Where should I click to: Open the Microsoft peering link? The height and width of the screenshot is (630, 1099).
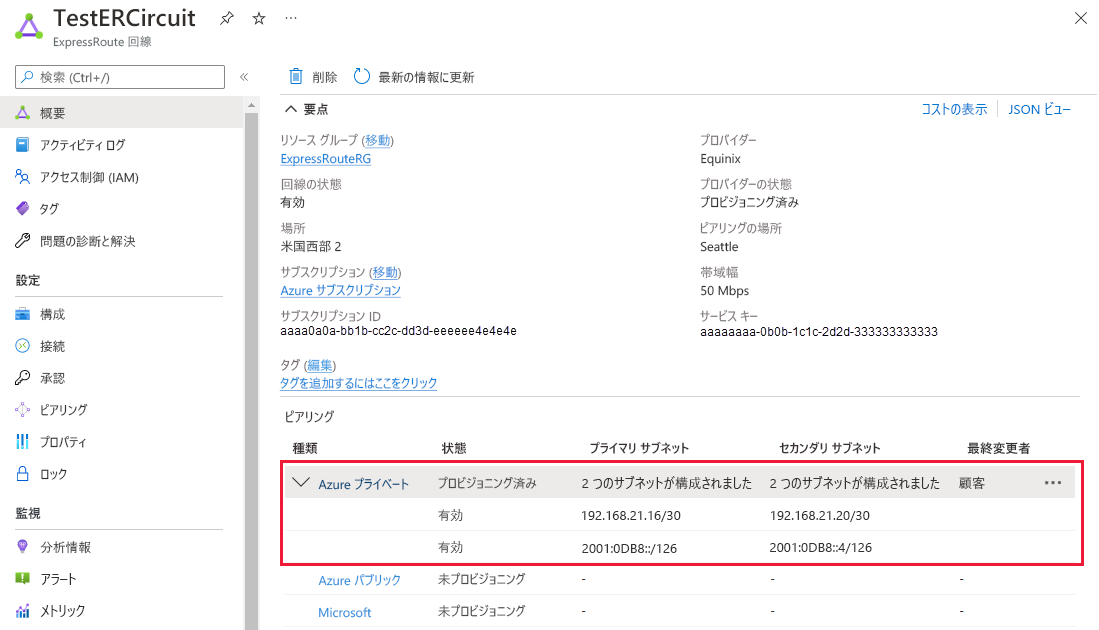point(345,612)
